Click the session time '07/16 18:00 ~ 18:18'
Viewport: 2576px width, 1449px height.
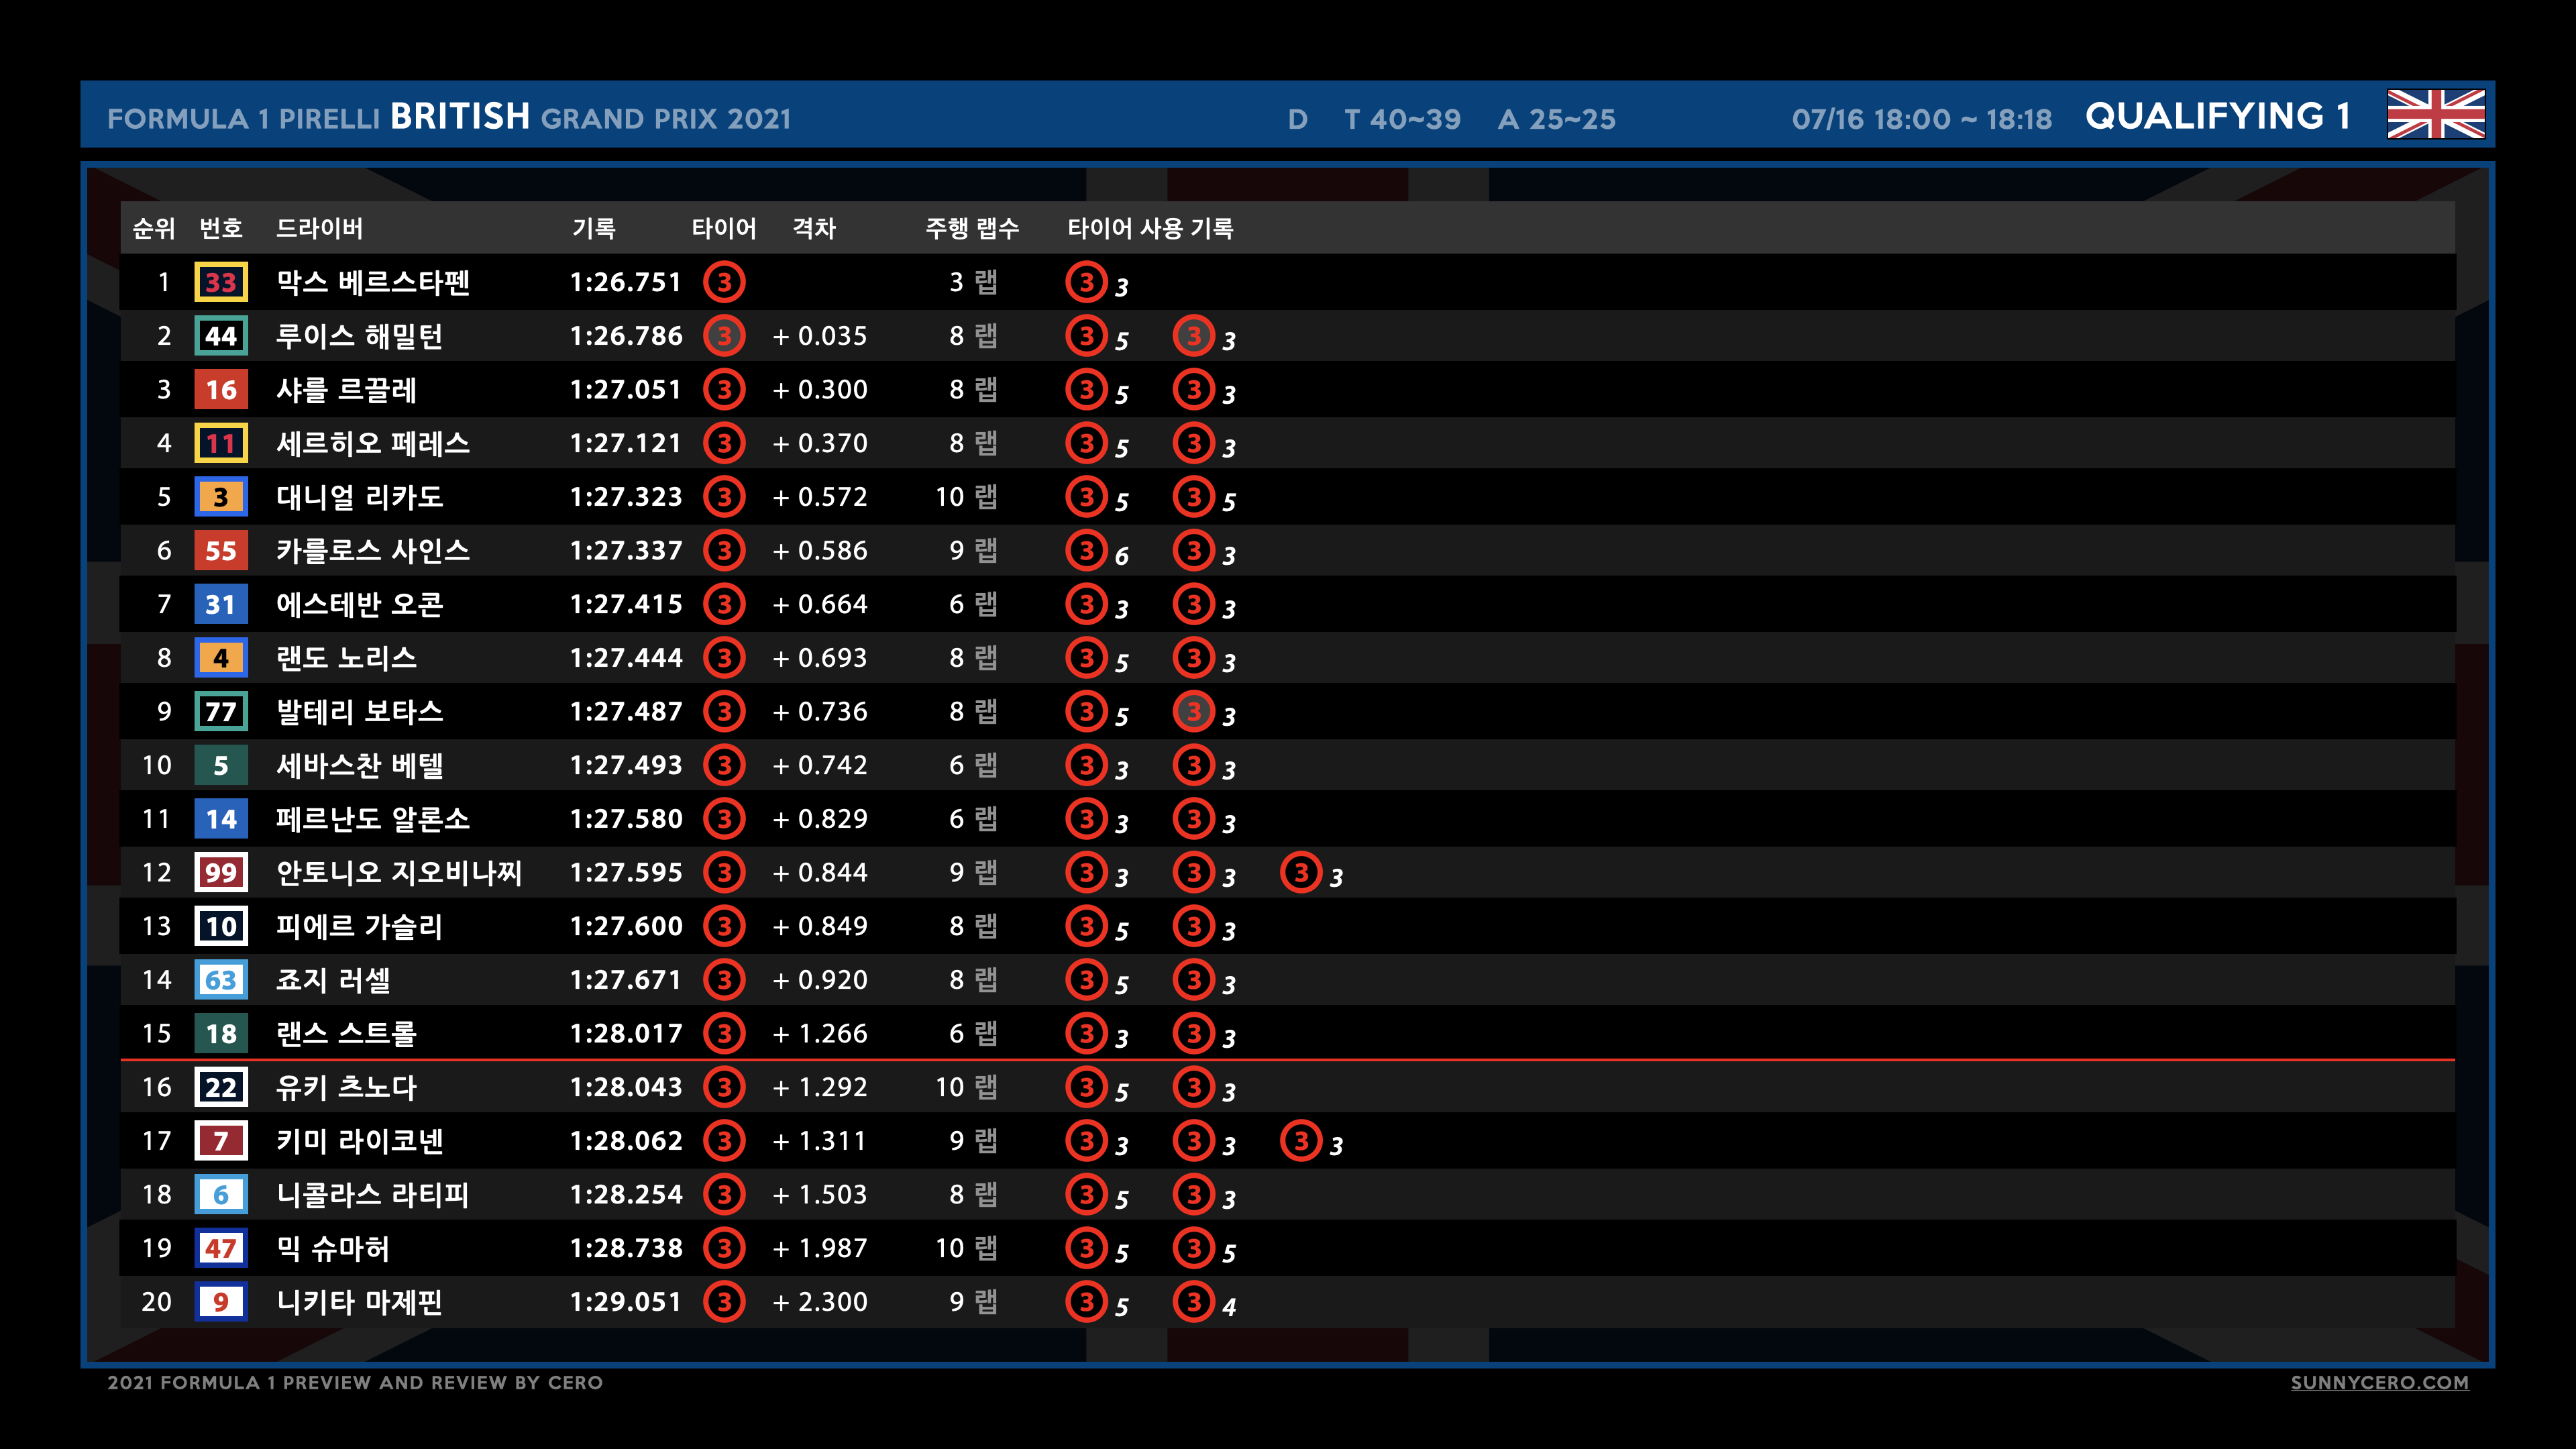pos(1921,119)
